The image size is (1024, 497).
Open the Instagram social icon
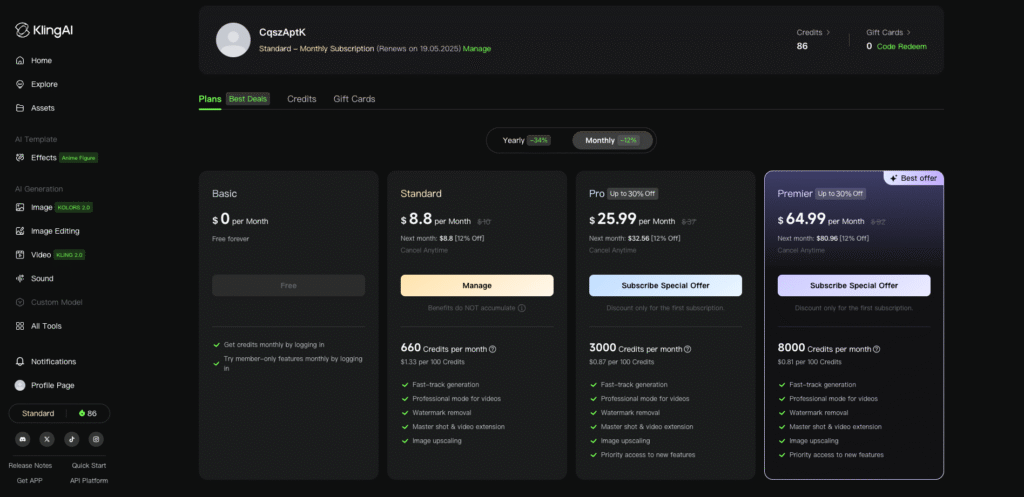click(x=96, y=439)
